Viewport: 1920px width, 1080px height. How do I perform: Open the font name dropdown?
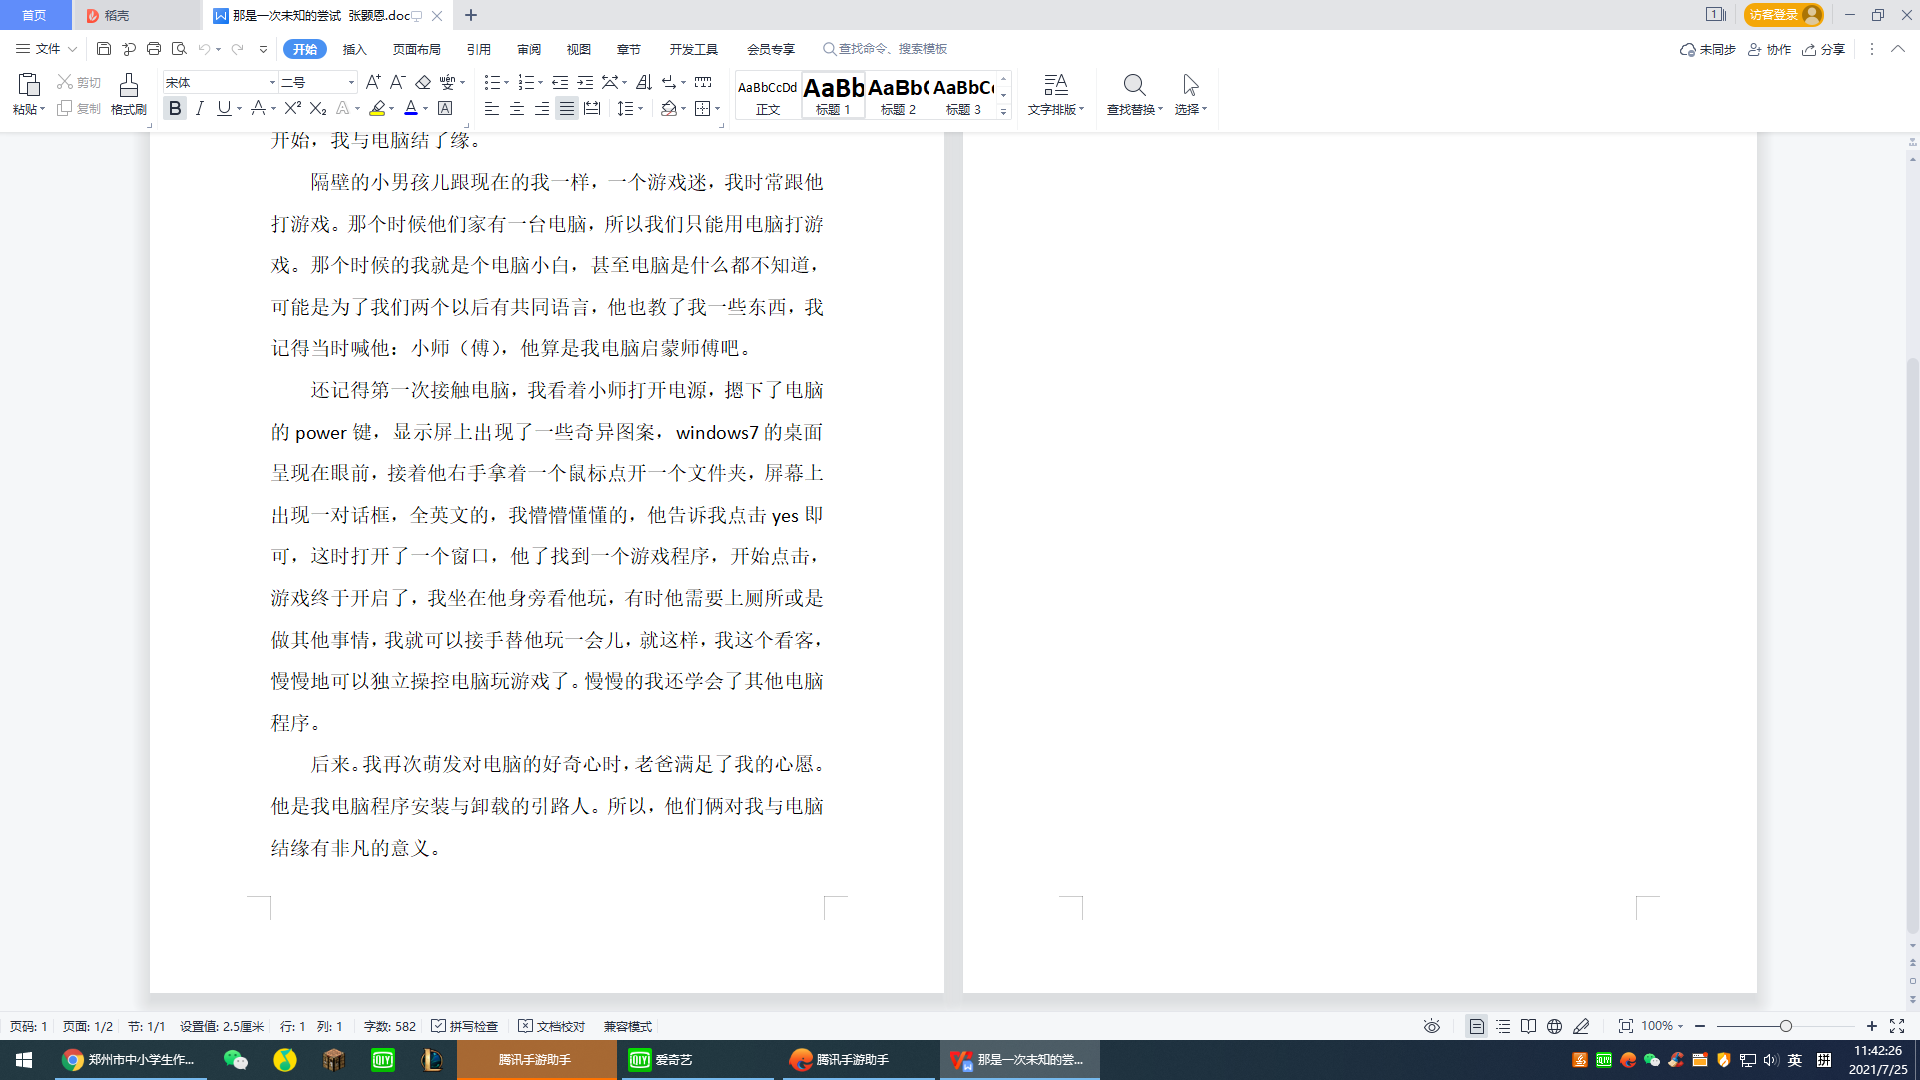click(x=272, y=82)
